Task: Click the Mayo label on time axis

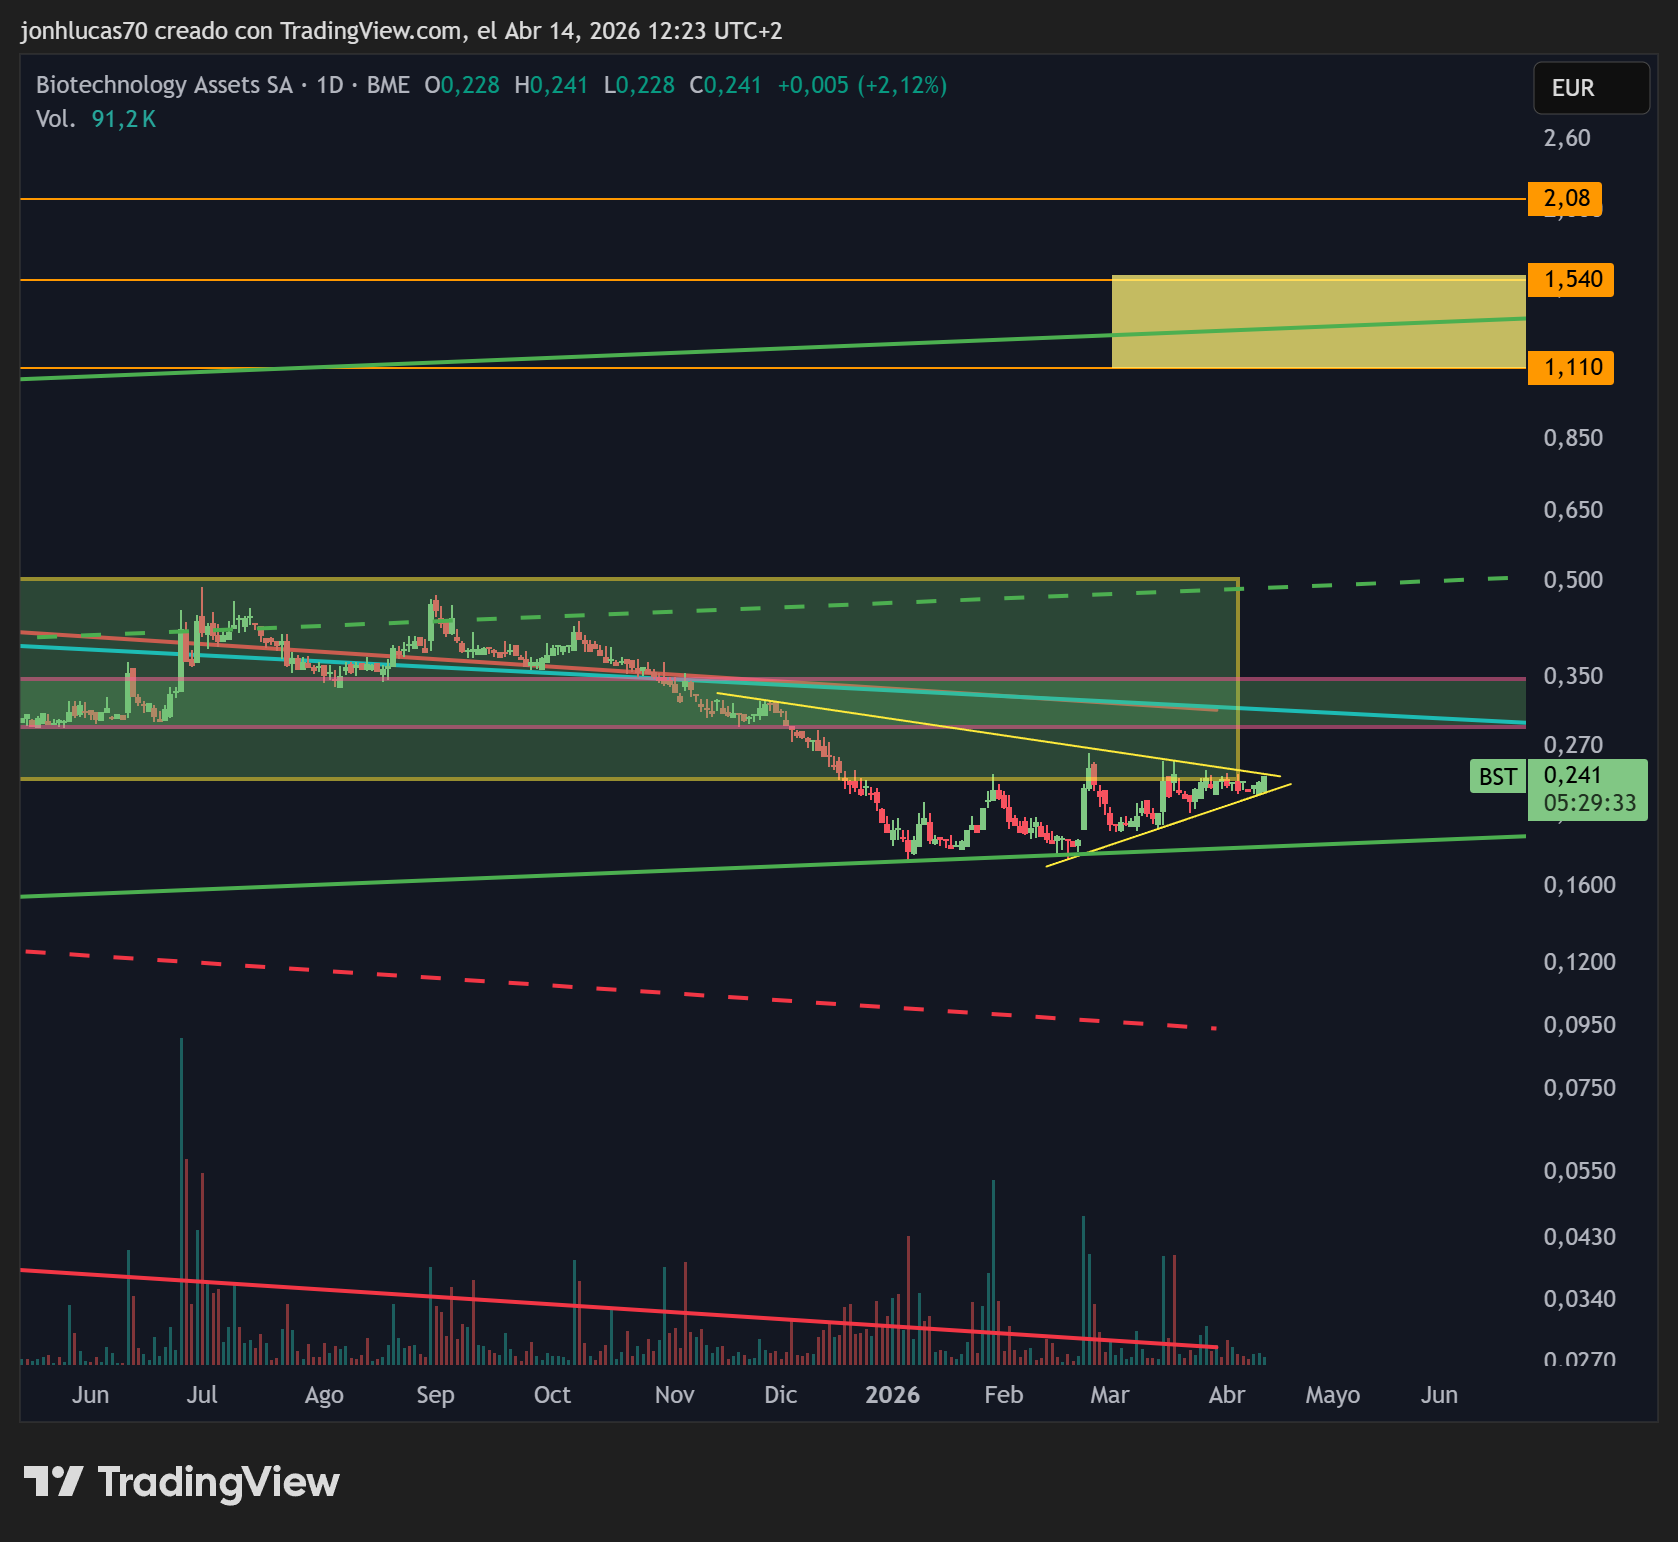Action: pyautogui.click(x=1332, y=1394)
